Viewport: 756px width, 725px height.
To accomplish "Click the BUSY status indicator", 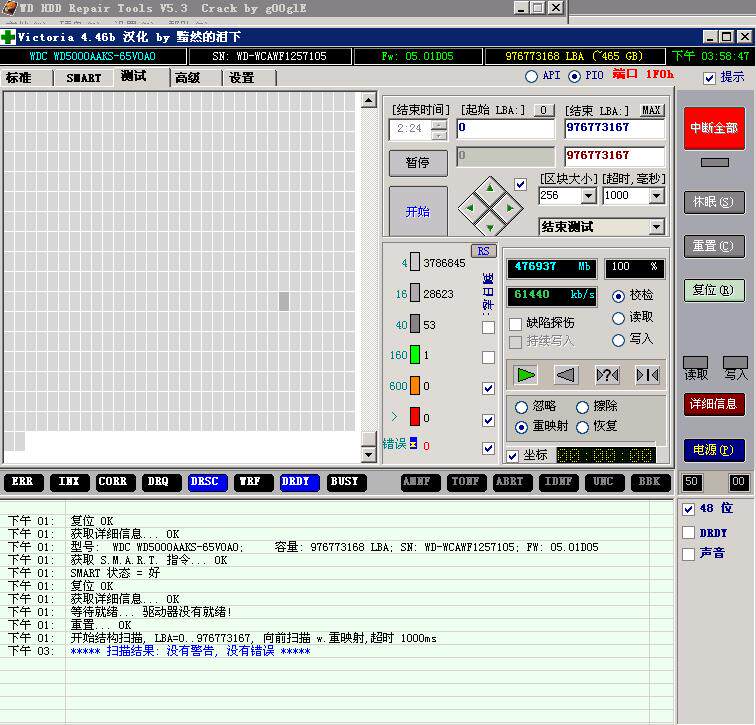I will pos(345,482).
